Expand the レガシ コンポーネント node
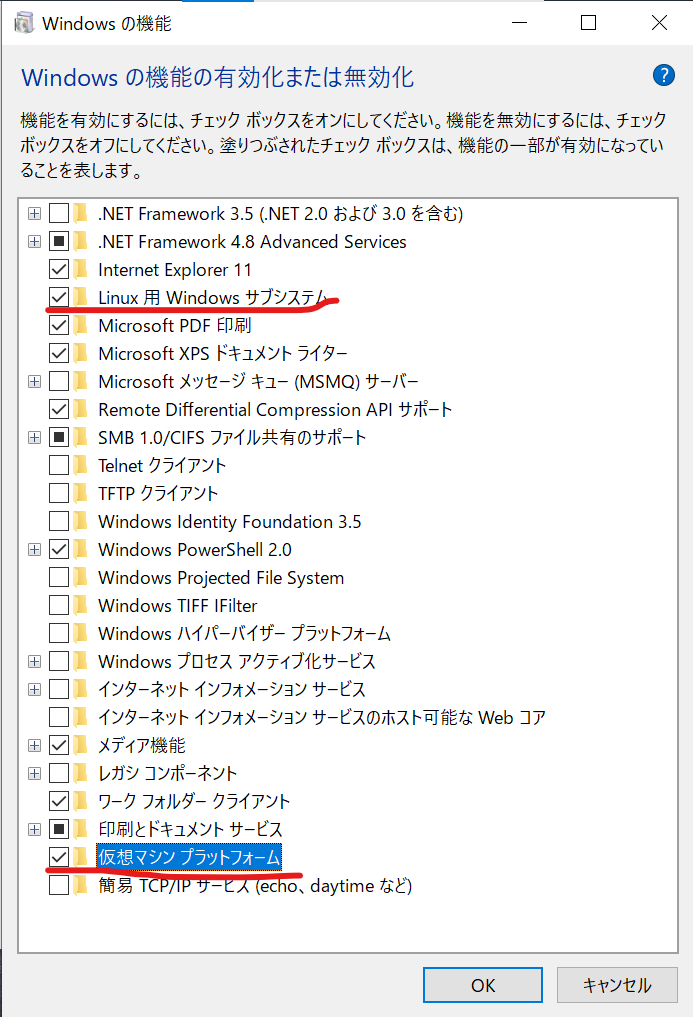Screen dimensions: 693x1017 [34, 773]
